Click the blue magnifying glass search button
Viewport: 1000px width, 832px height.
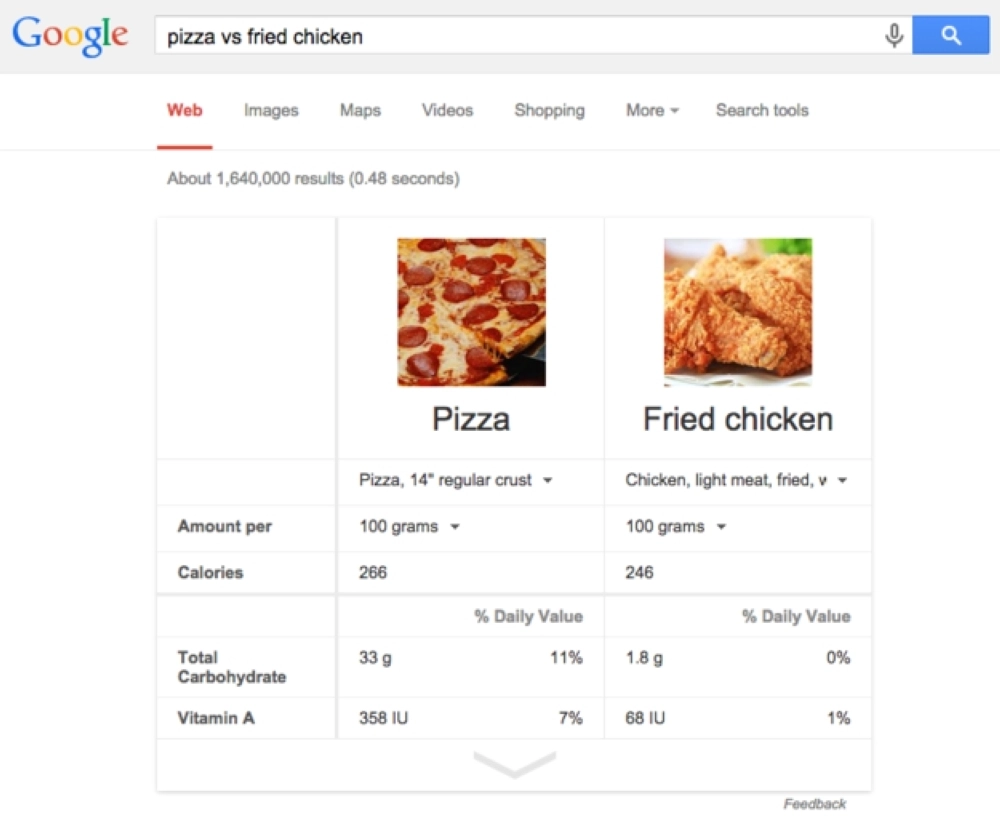(x=950, y=37)
